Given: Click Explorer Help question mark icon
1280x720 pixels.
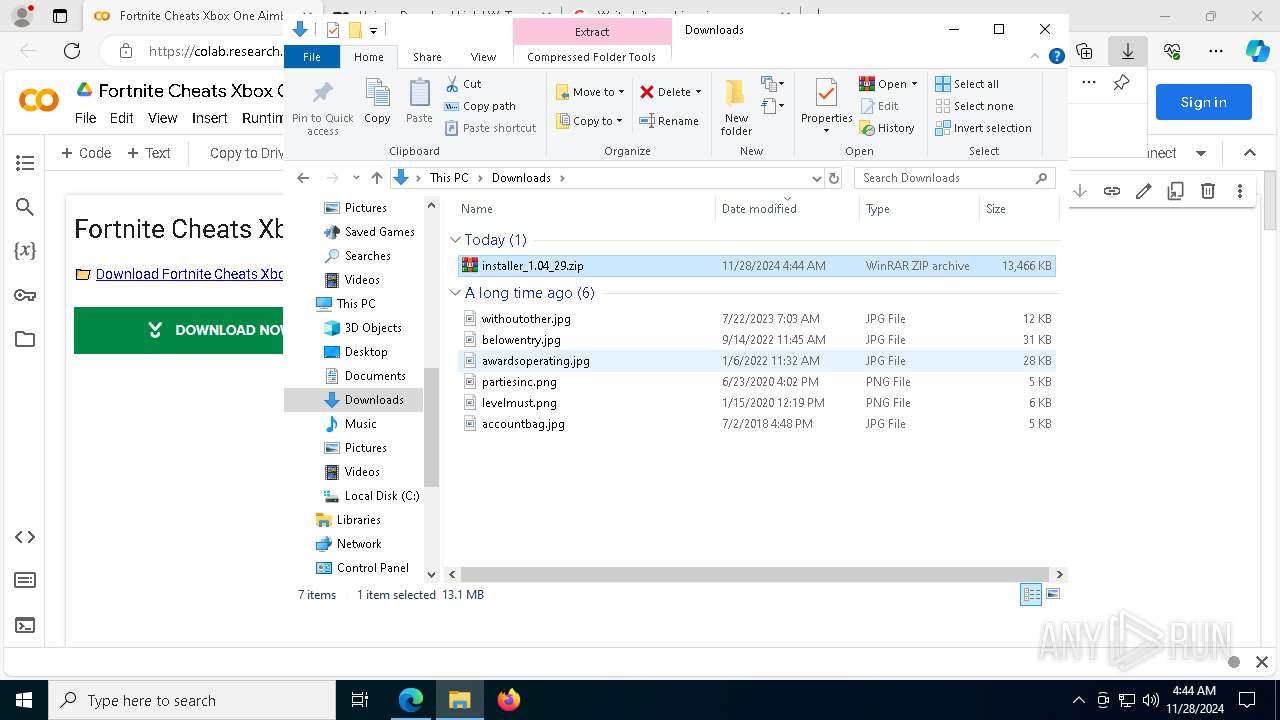Looking at the screenshot, I should point(1056,57).
